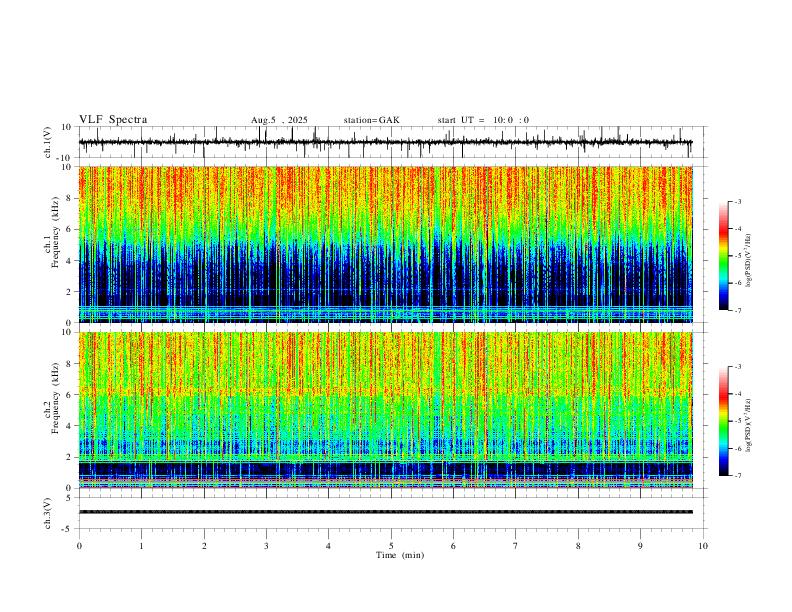Click the ch.2 colorbar "log(PSD)(V²/Hz)" label

[749, 425]
